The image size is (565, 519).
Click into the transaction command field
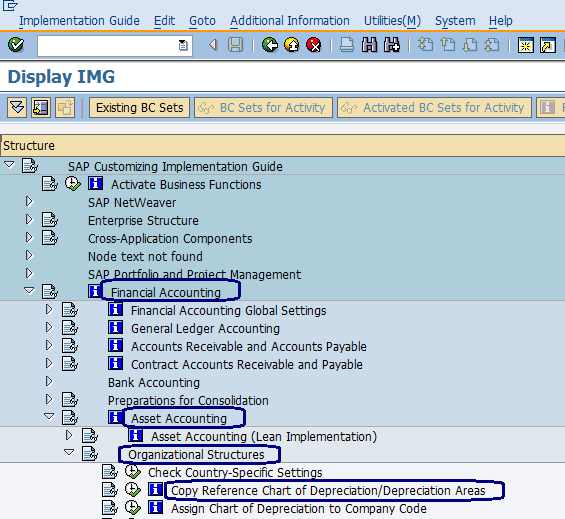(x=108, y=45)
